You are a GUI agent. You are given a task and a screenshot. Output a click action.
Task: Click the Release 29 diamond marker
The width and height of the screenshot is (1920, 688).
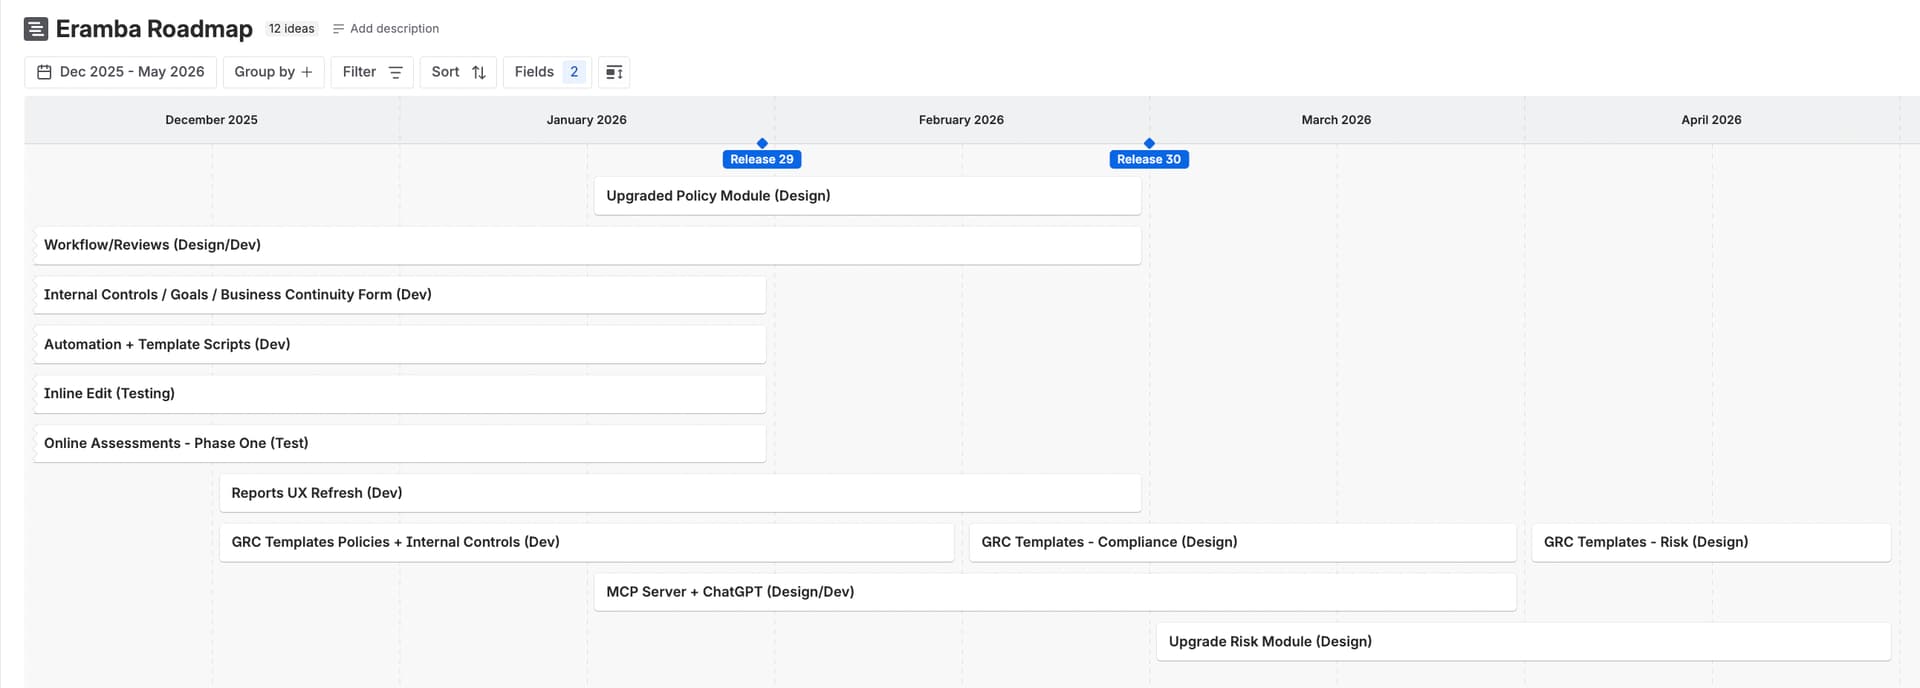(762, 144)
